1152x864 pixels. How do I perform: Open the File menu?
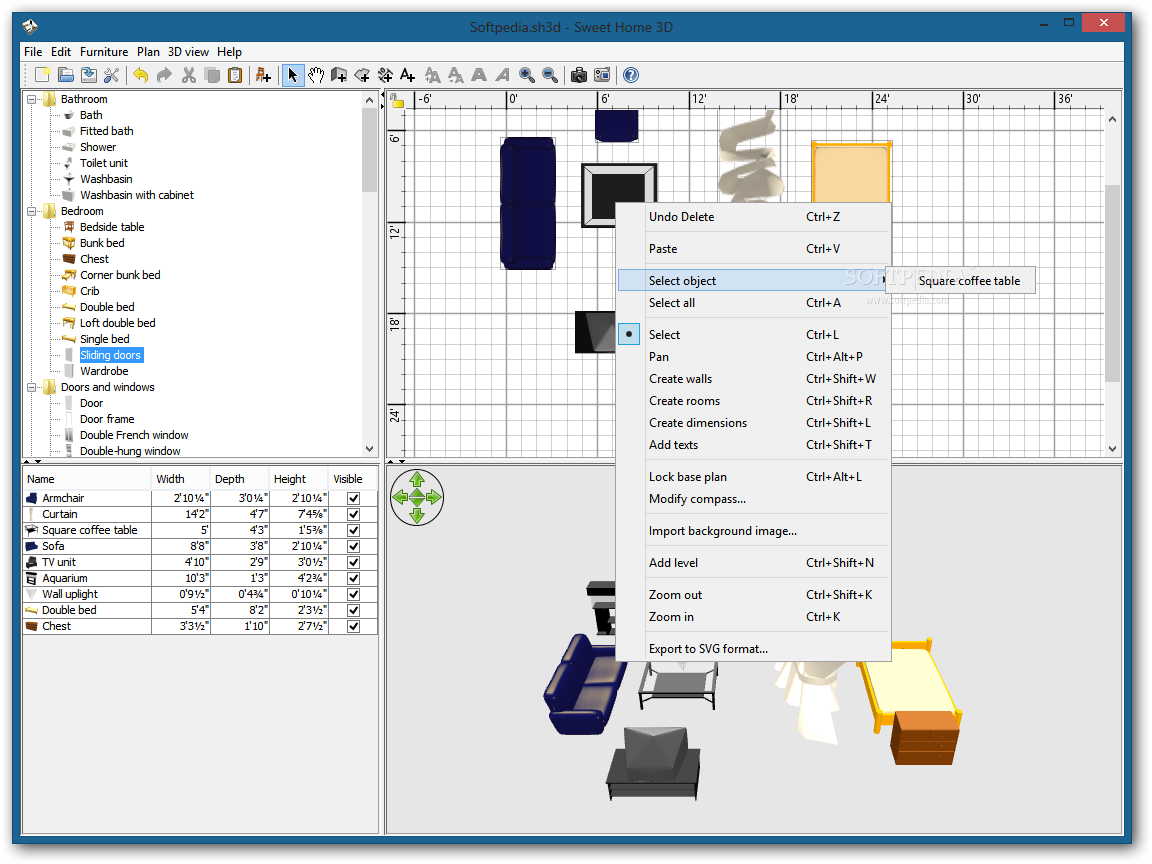tap(33, 51)
